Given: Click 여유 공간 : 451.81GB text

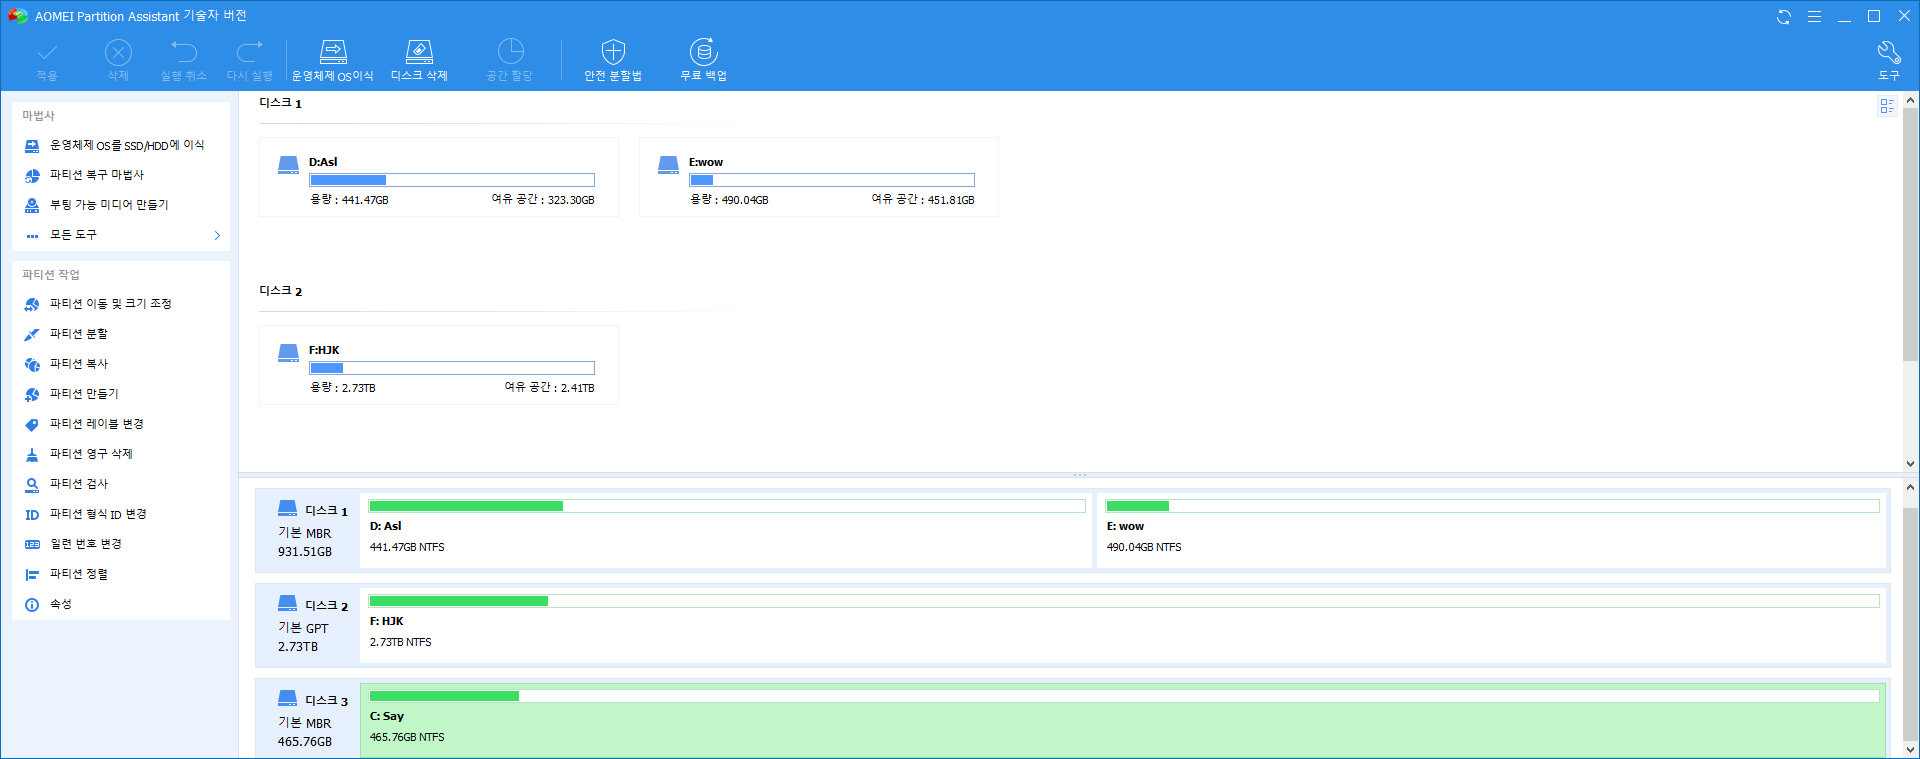Looking at the screenshot, I should (x=923, y=200).
